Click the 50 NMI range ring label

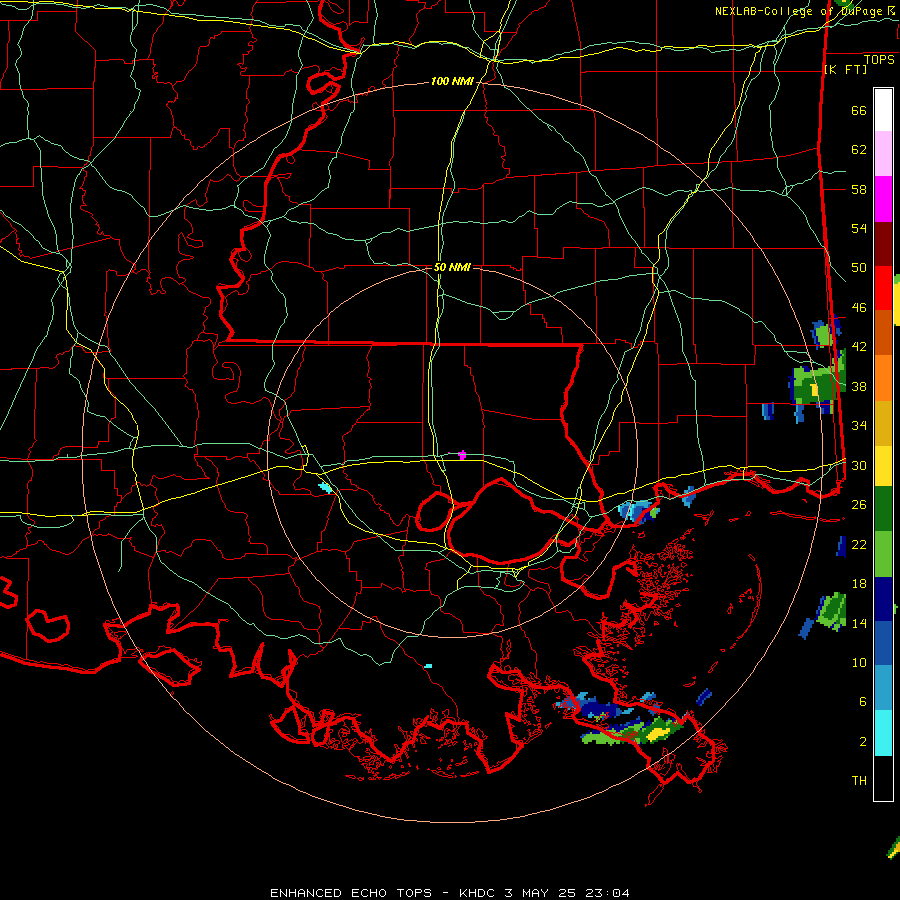point(452,267)
